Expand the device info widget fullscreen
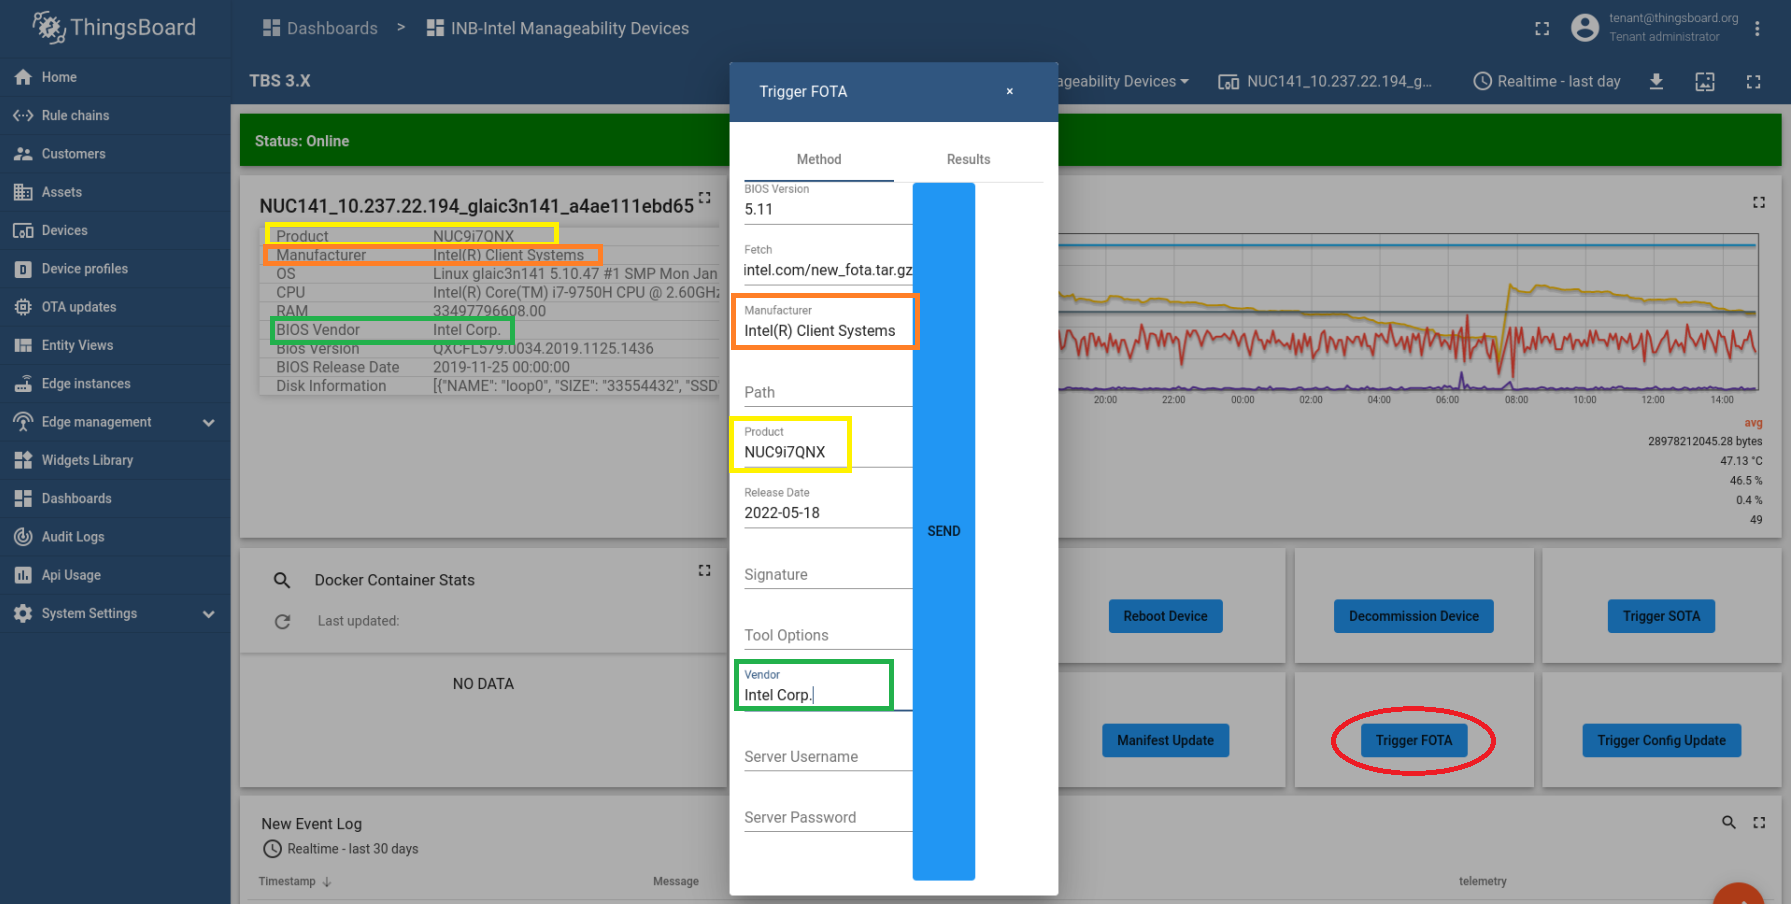This screenshot has height=904, width=1791. pos(705,198)
